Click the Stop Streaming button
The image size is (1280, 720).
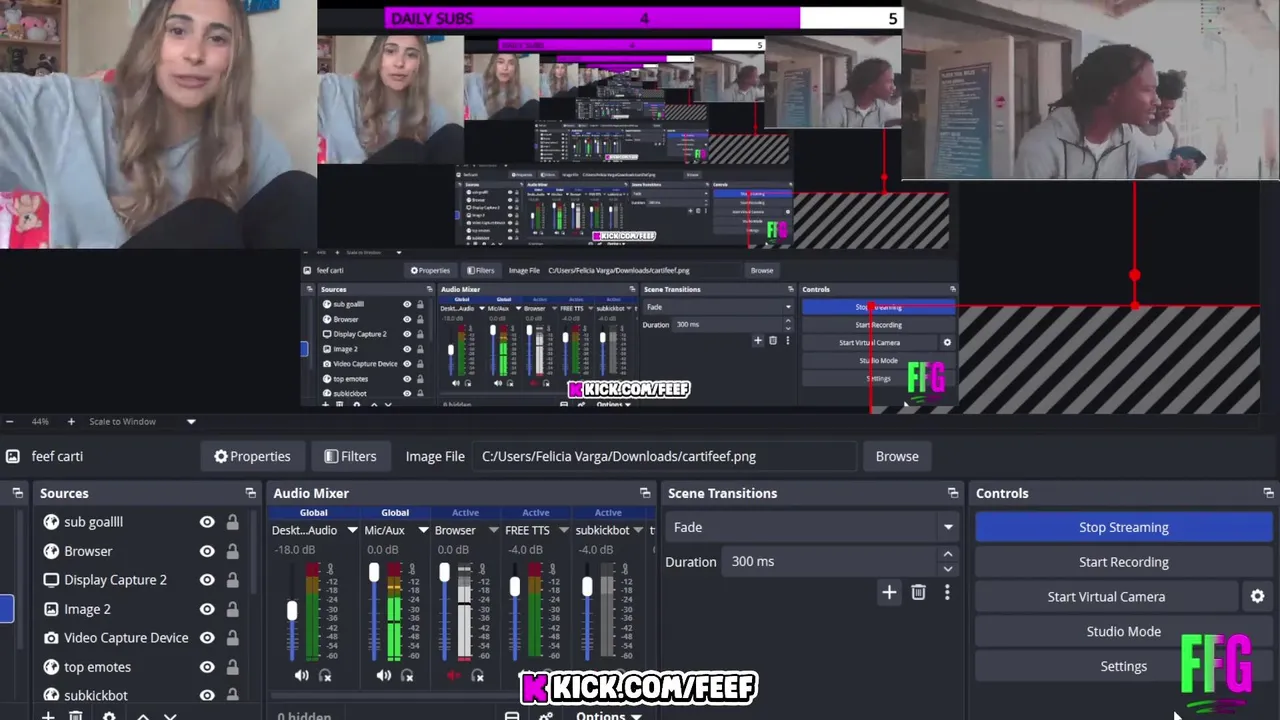(x=1123, y=527)
